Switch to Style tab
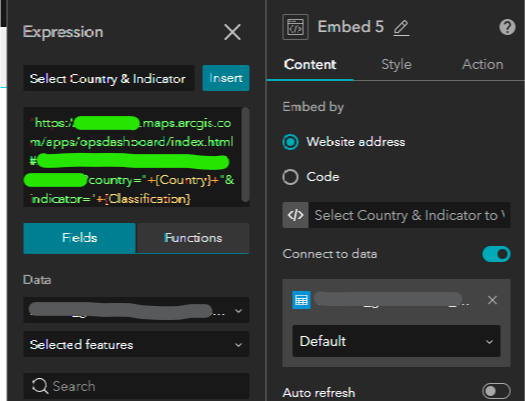 pos(396,64)
